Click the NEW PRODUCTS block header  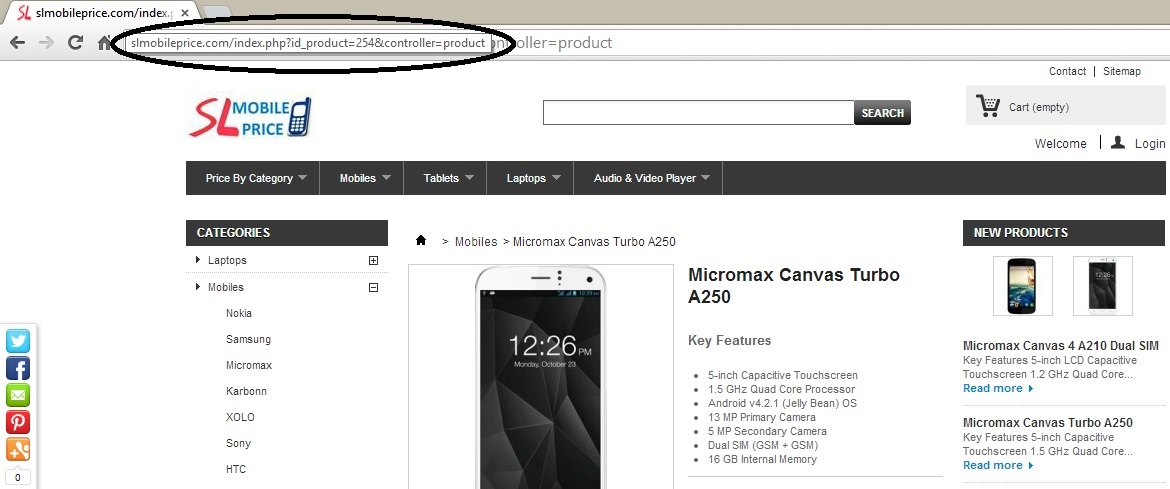tap(1064, 233)
